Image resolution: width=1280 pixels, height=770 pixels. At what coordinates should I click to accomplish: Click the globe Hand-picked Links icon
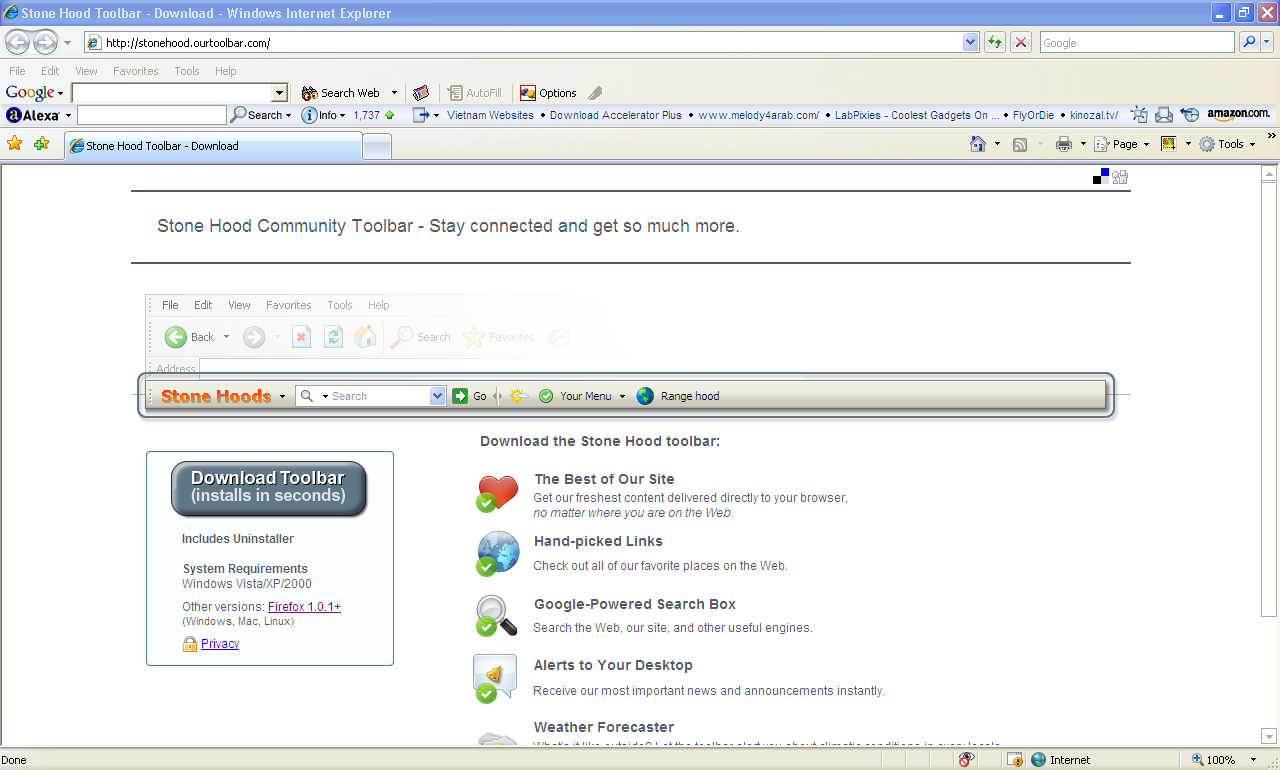tap(497, 554)
